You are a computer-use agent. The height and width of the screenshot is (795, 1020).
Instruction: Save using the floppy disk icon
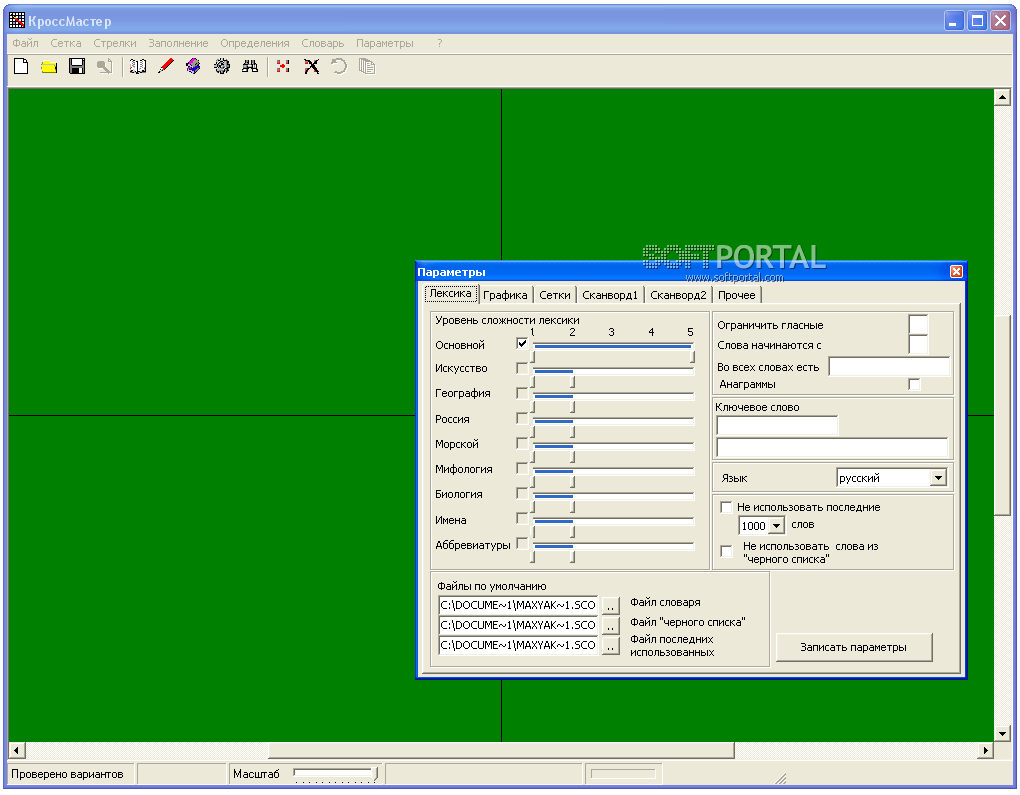coord(76,67)
